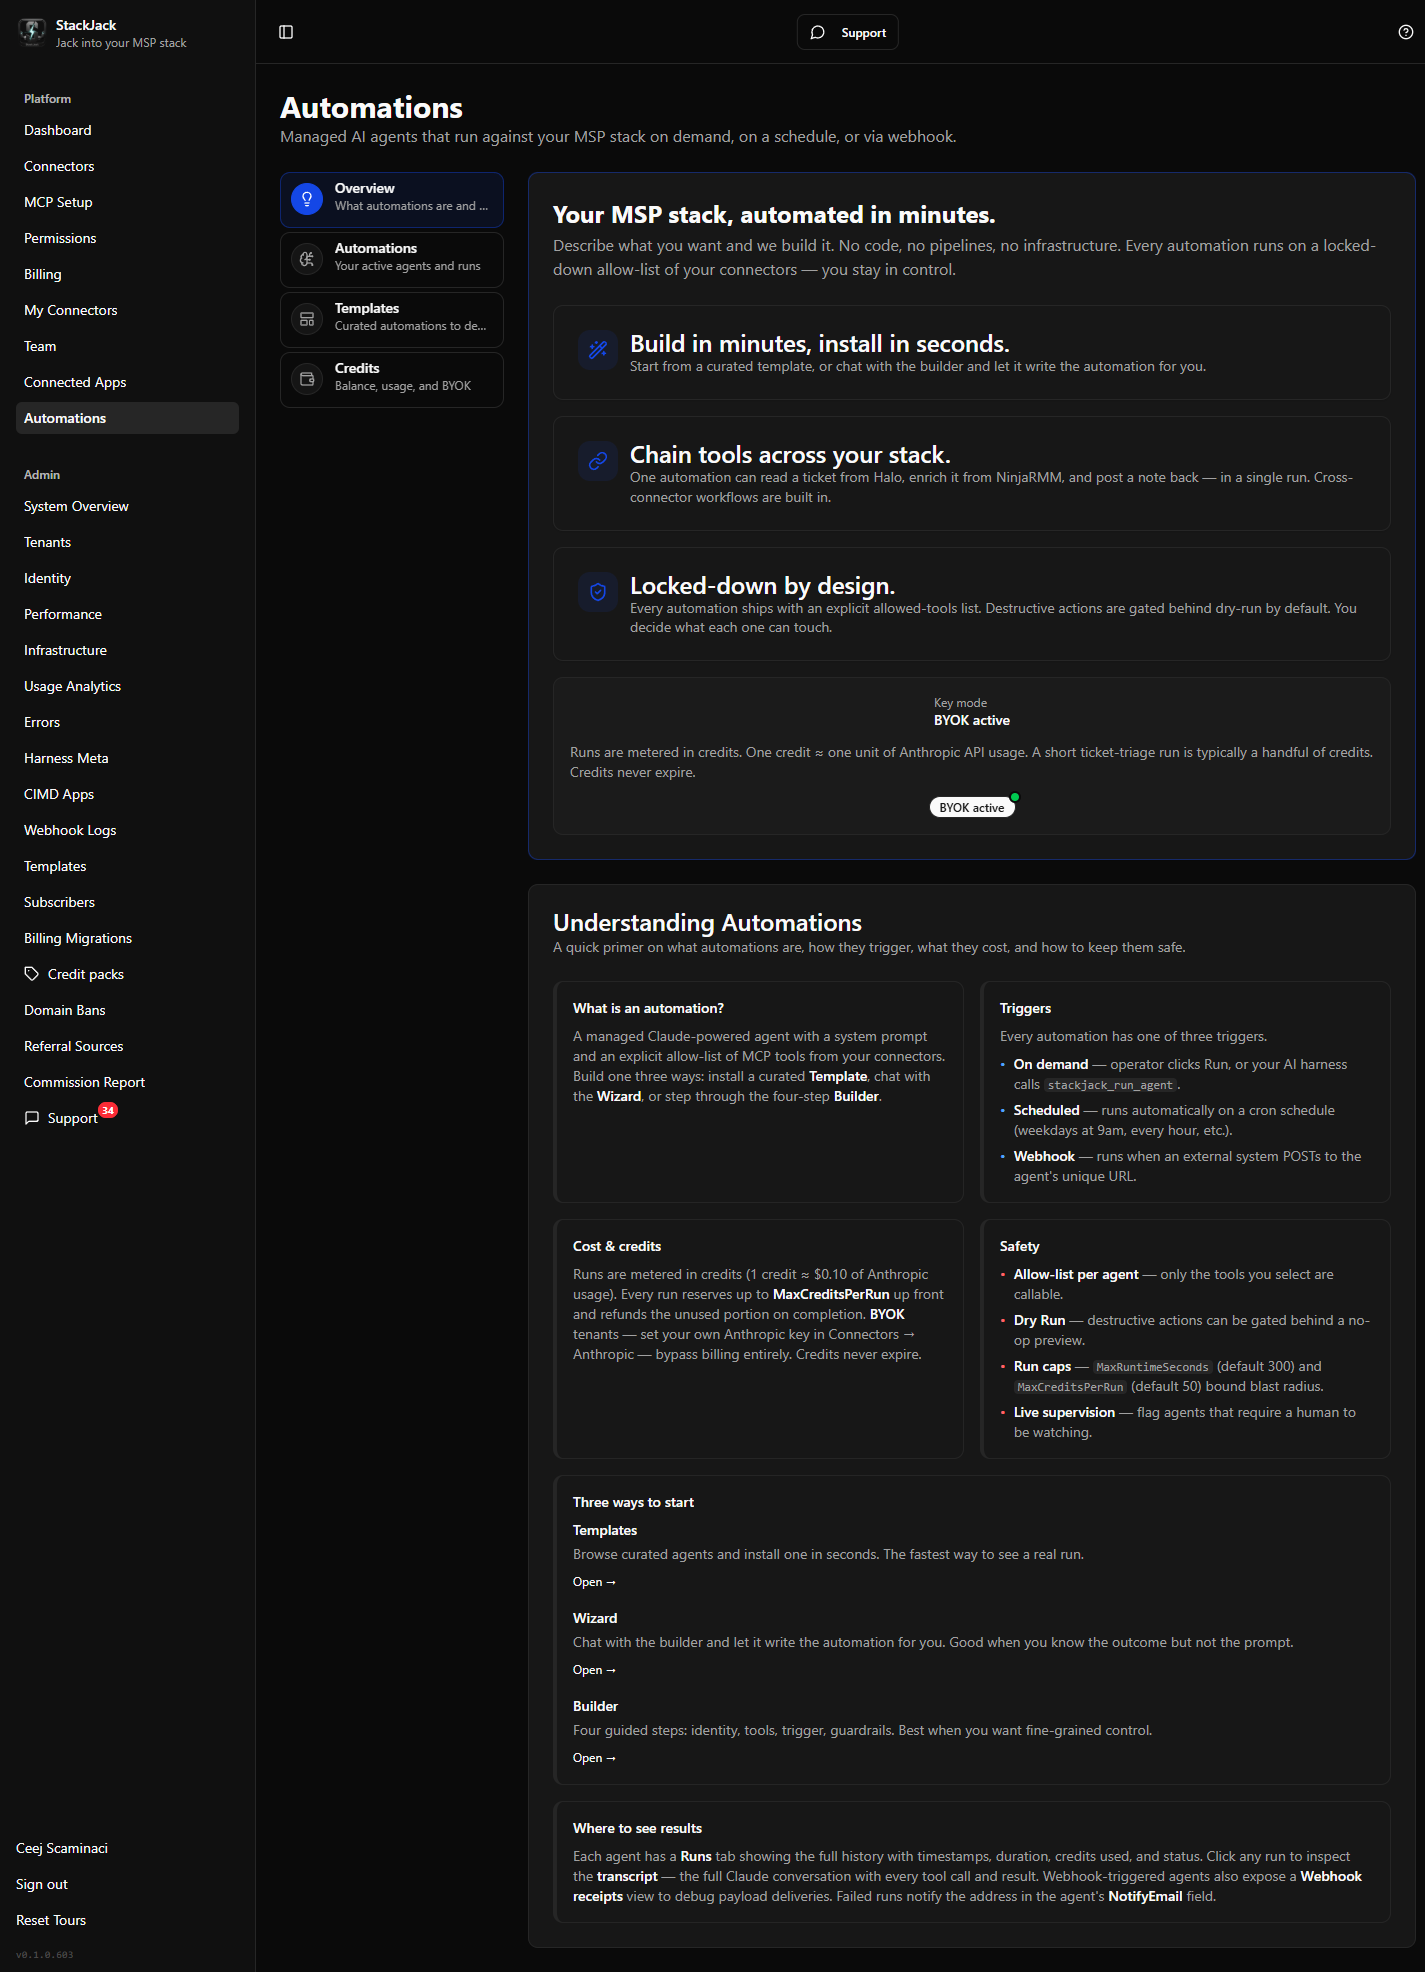Open My Connectors
This screenshot has width=1425, height=1972.
[x=127, y=310]
